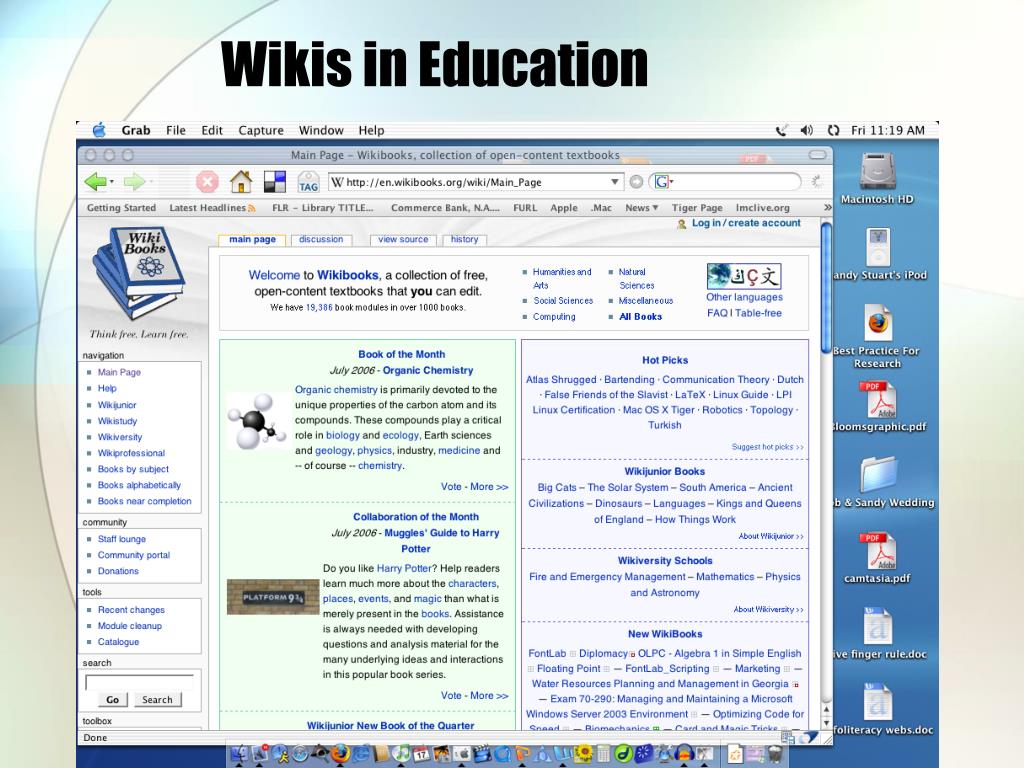
Task: Click the Firefox icon in the Dock
Action: click(x=340, y=754)
